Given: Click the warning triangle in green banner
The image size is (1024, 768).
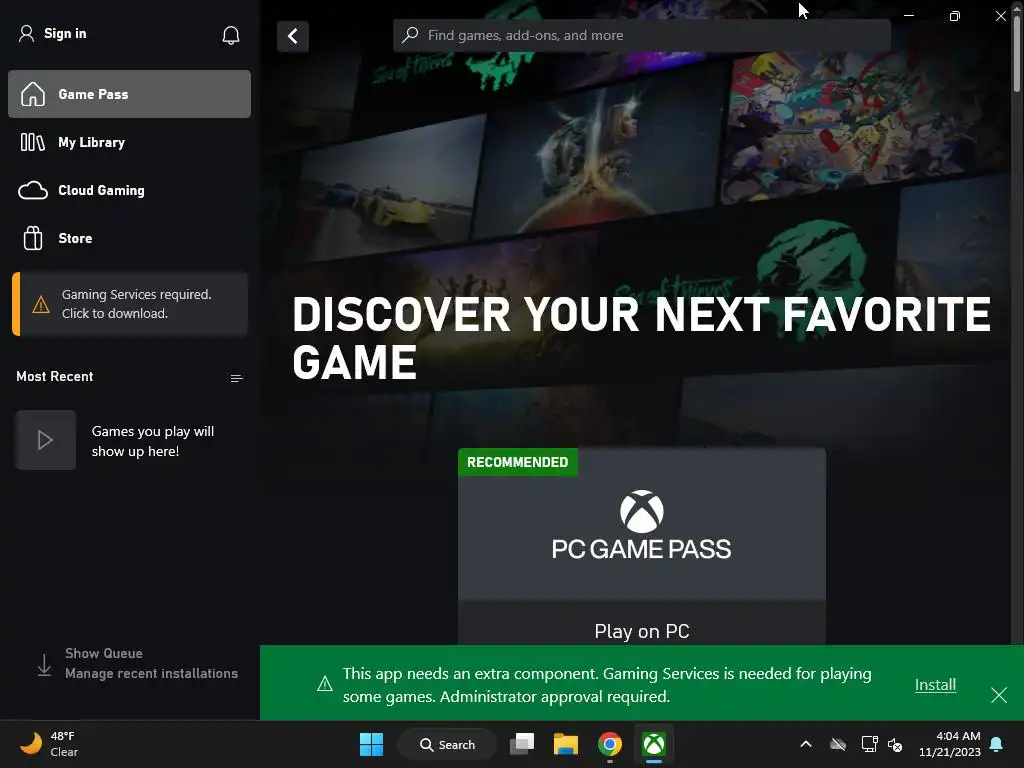Looking at the screenshot, I should [x=325, y=684].
